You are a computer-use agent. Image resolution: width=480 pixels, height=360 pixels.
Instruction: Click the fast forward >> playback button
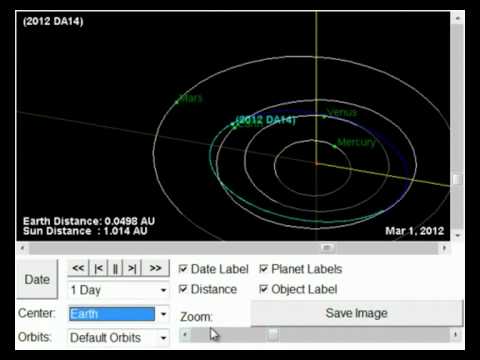pos(155,268)
